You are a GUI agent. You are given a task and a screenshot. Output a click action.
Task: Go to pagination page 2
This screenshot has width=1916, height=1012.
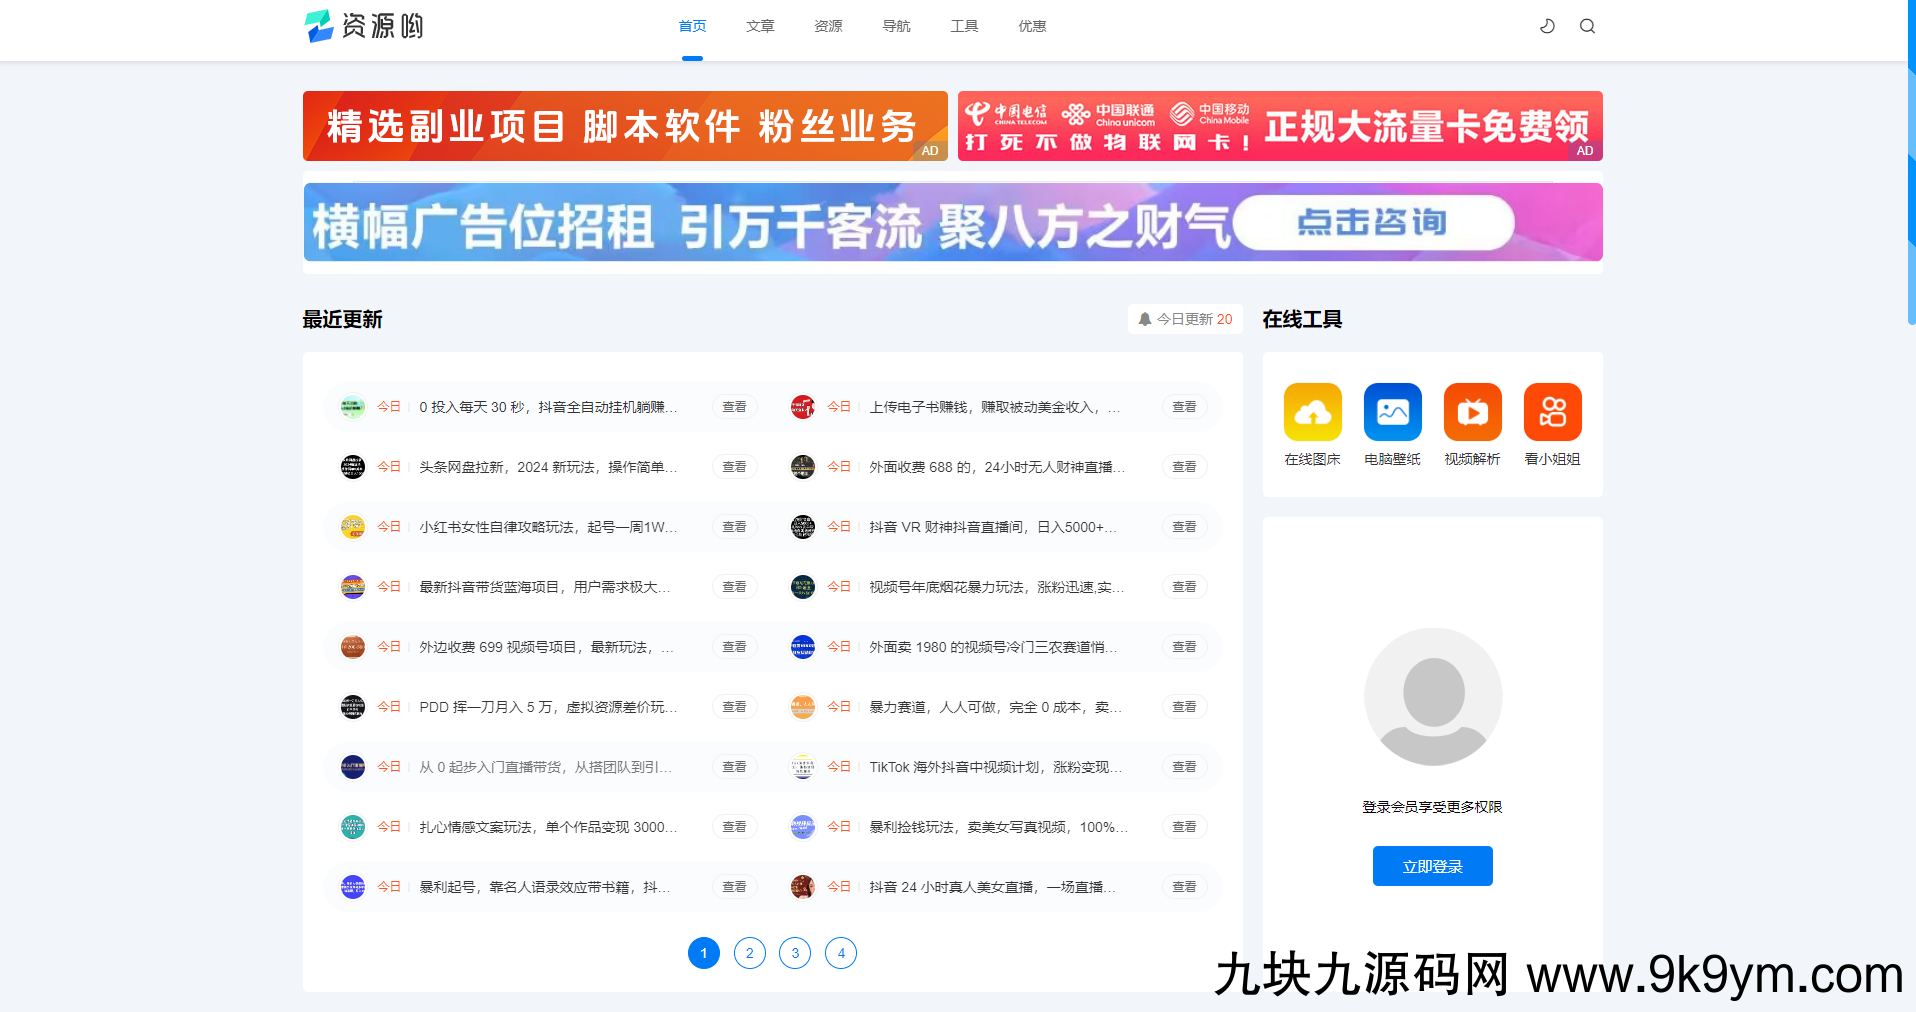(x=749, y=953)
